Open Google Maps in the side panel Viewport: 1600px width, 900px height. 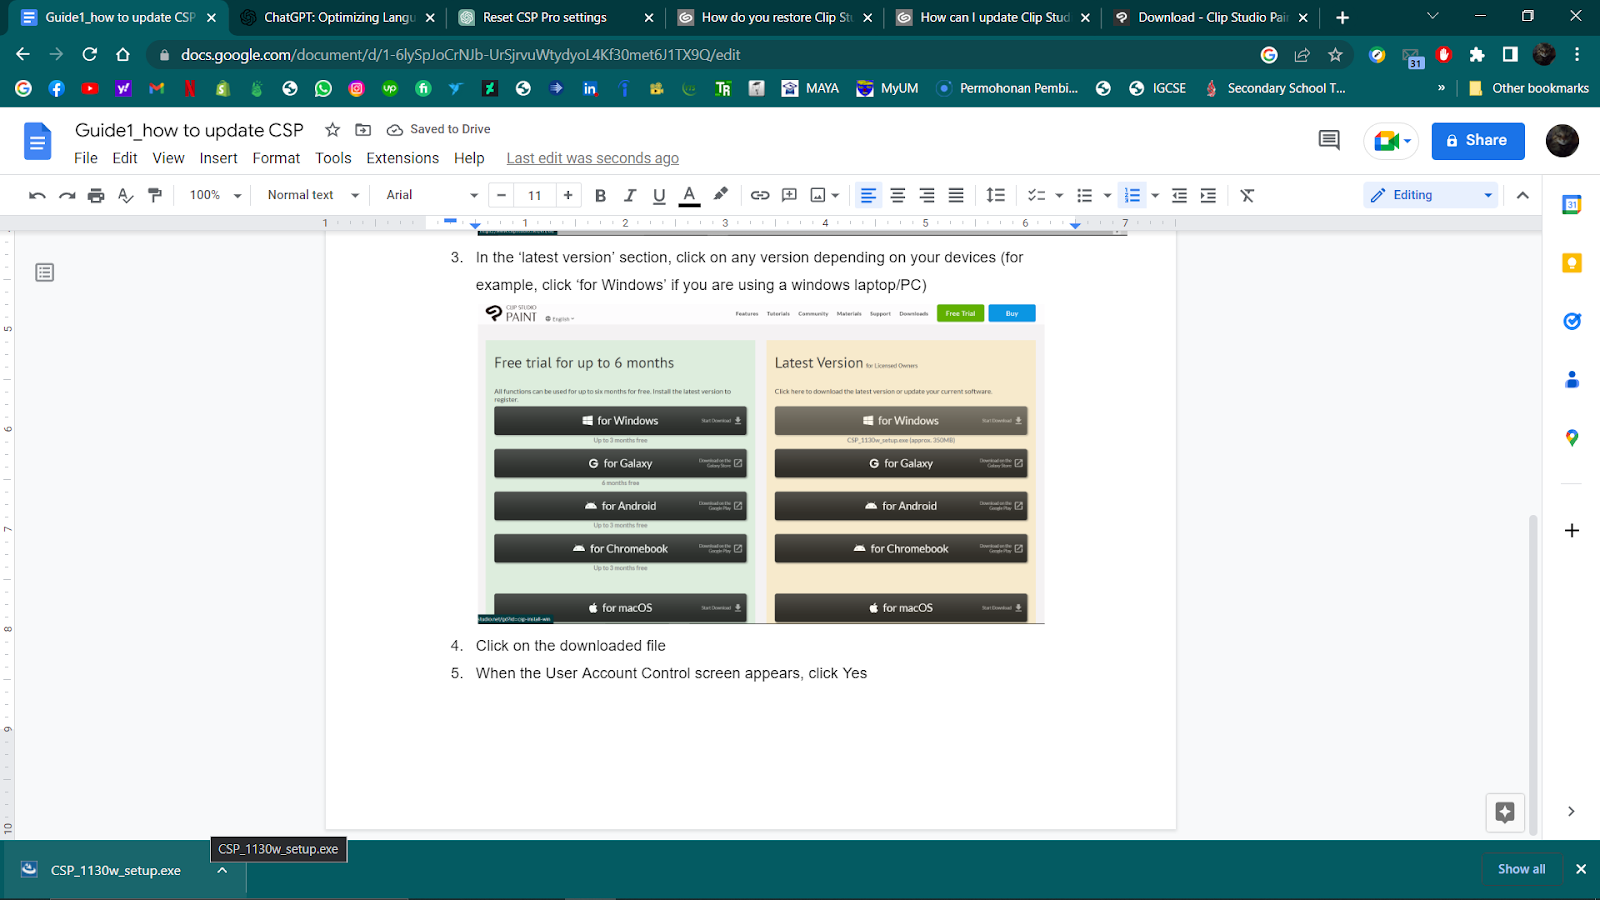[1572, 438]
